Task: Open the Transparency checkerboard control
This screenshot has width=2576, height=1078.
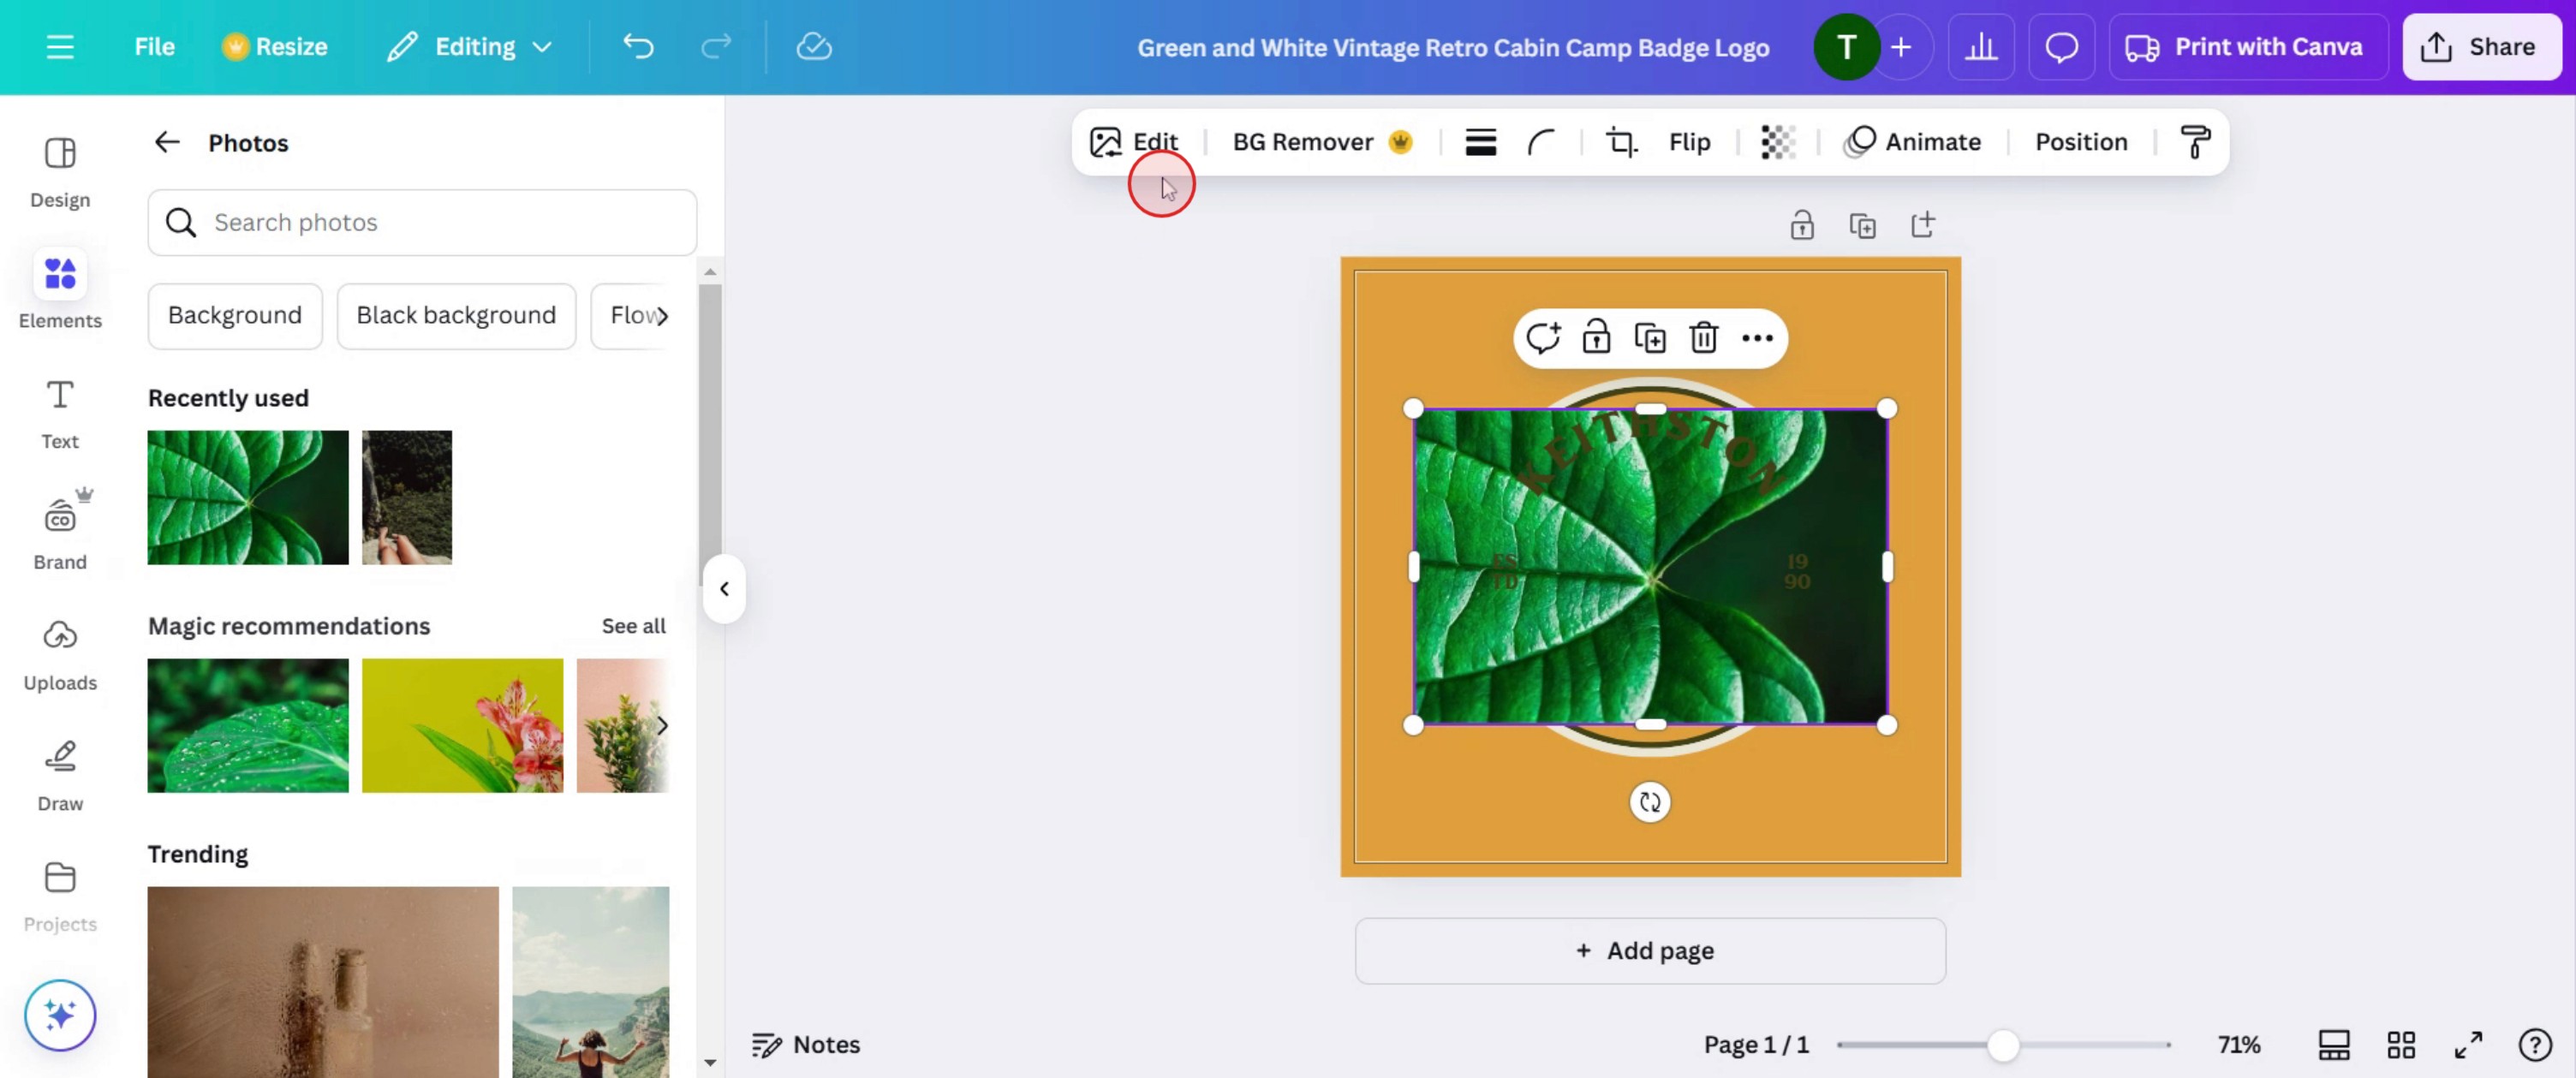Action: pyautogui.click(x=1777, y=142)
